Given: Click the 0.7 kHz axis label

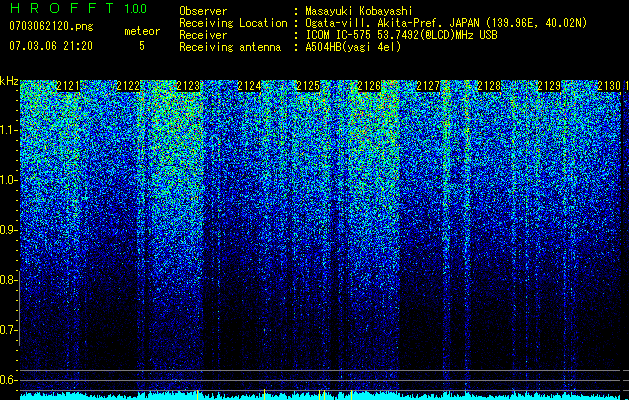Looking at the screenshot, I should (8, 330).
